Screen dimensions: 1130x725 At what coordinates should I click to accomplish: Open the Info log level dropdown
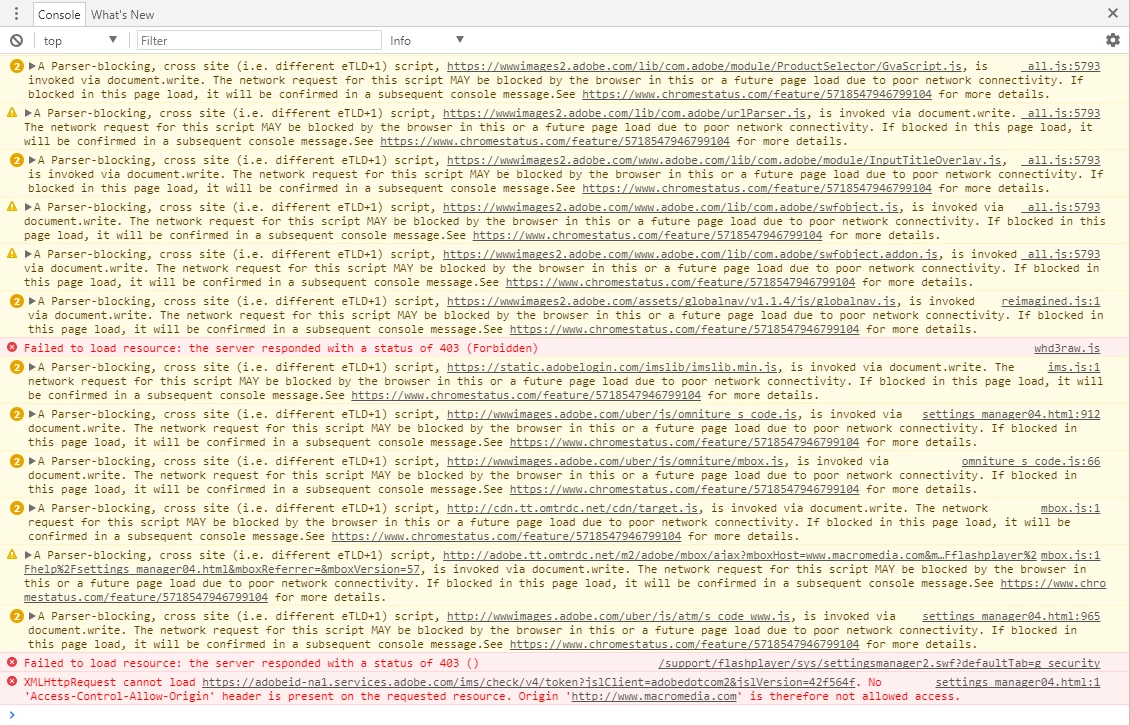click(427, 40)
